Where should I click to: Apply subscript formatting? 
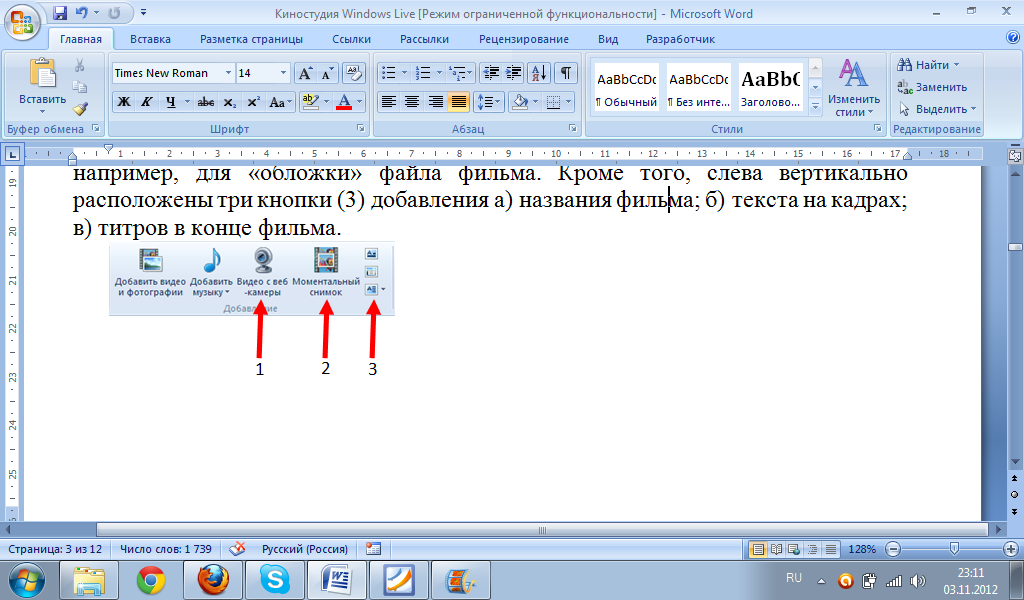229,103
